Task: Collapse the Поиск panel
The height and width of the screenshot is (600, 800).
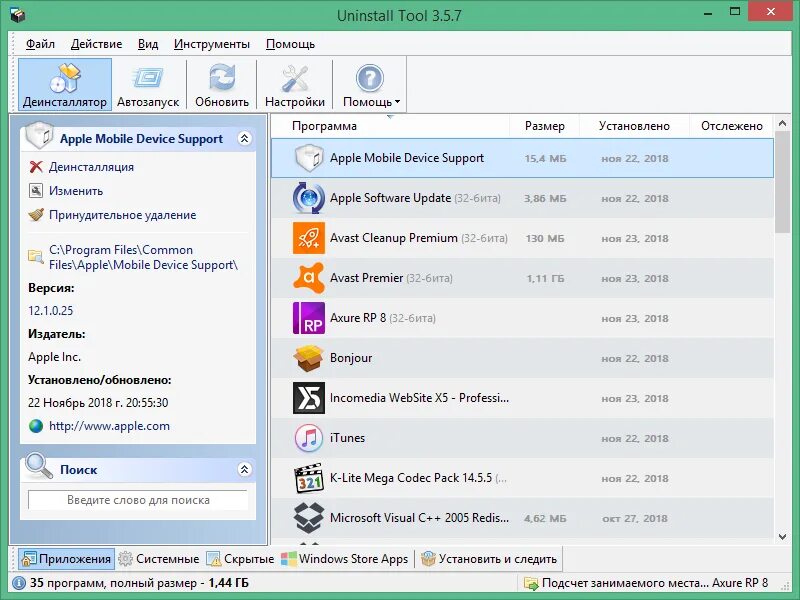Action: pos(244,469)
